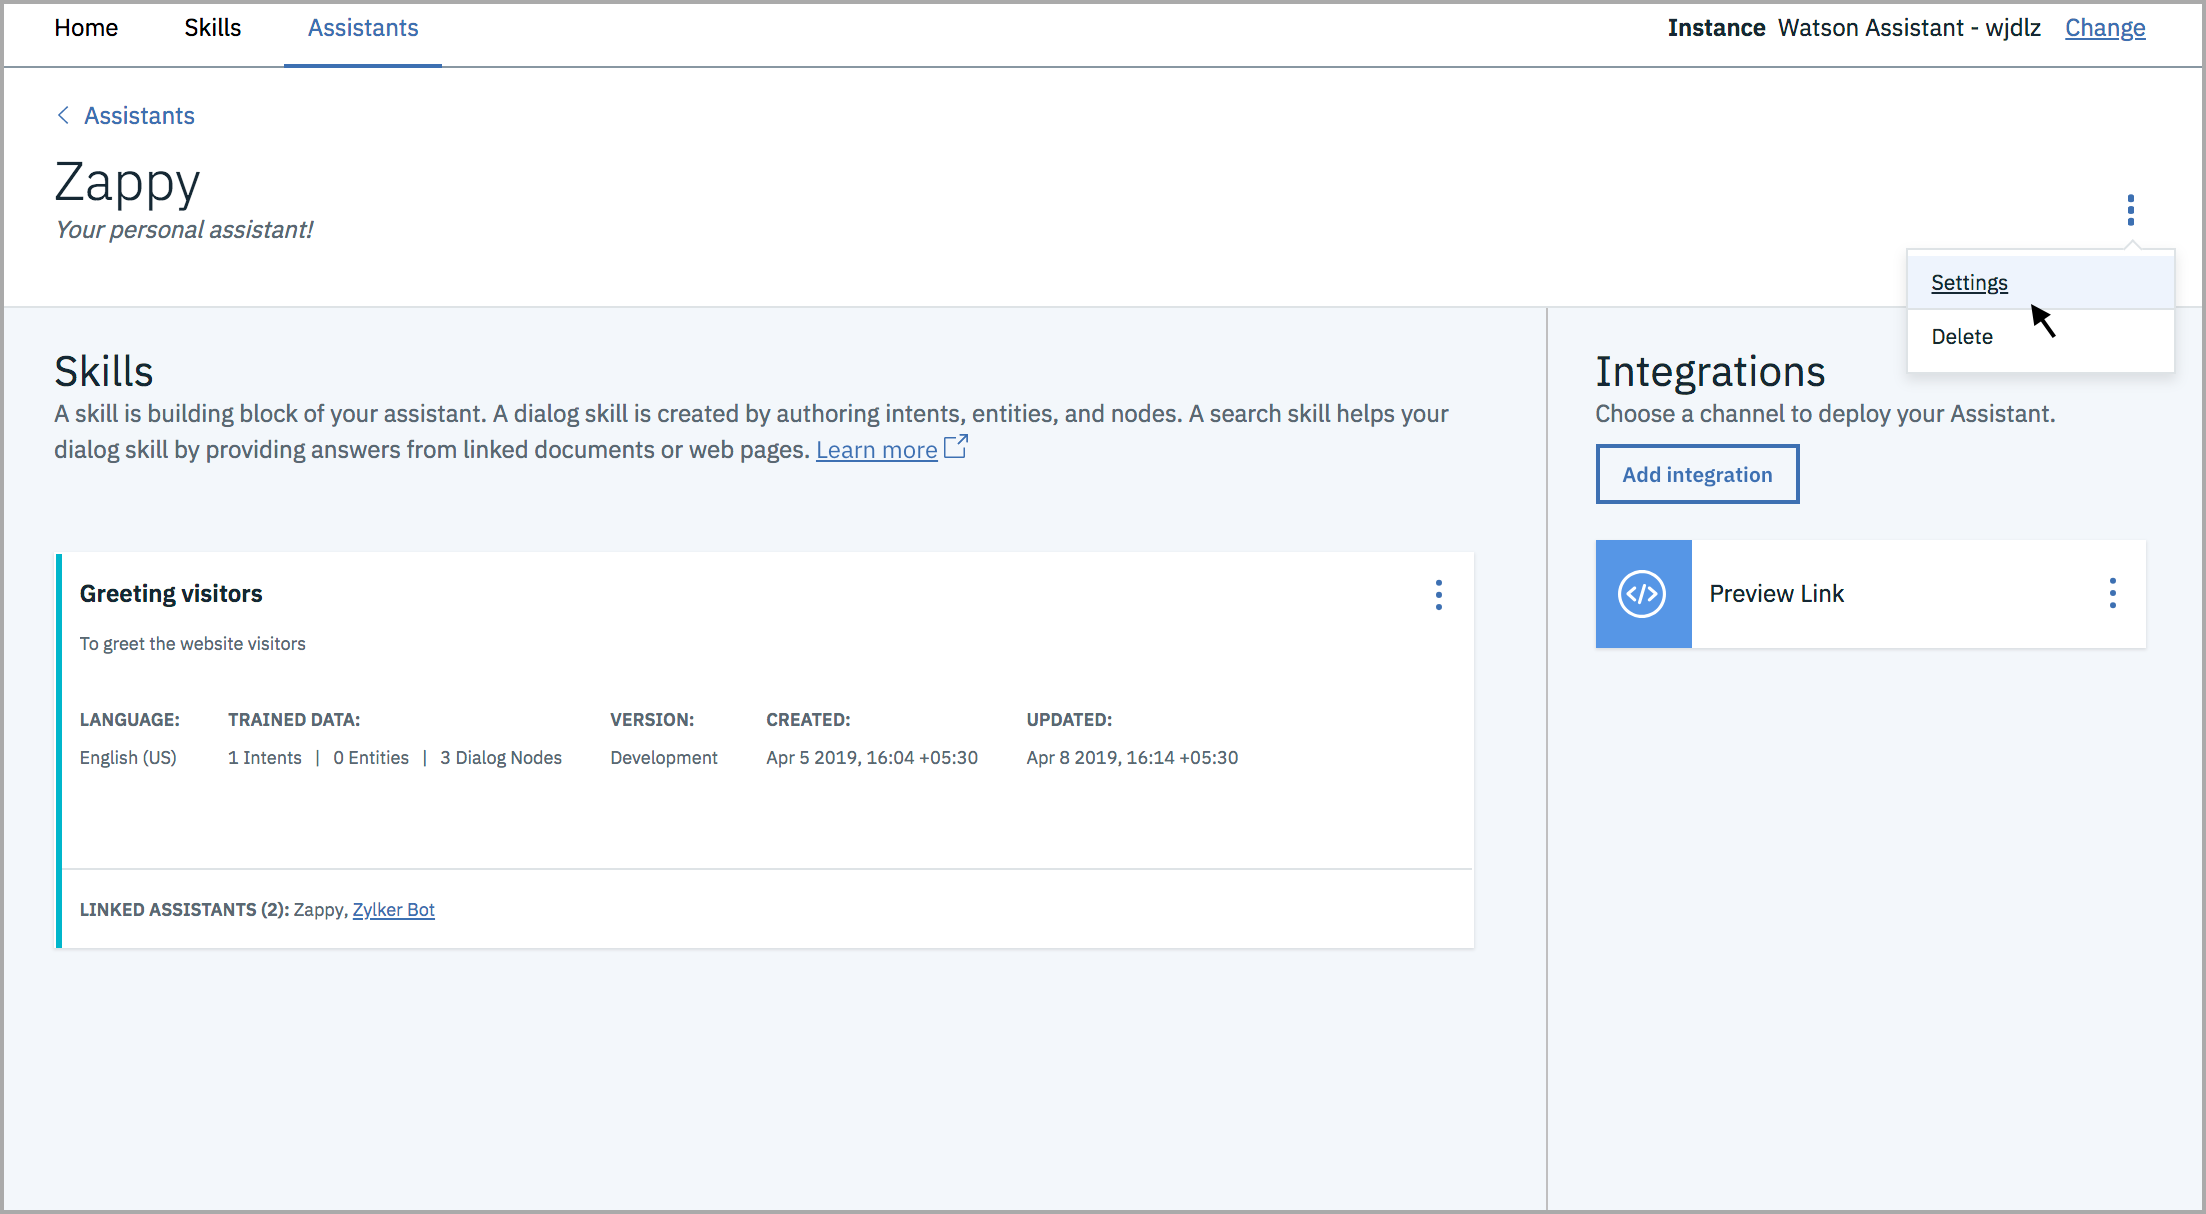Select Delete from the assistant menu

tap(1962, 336)
